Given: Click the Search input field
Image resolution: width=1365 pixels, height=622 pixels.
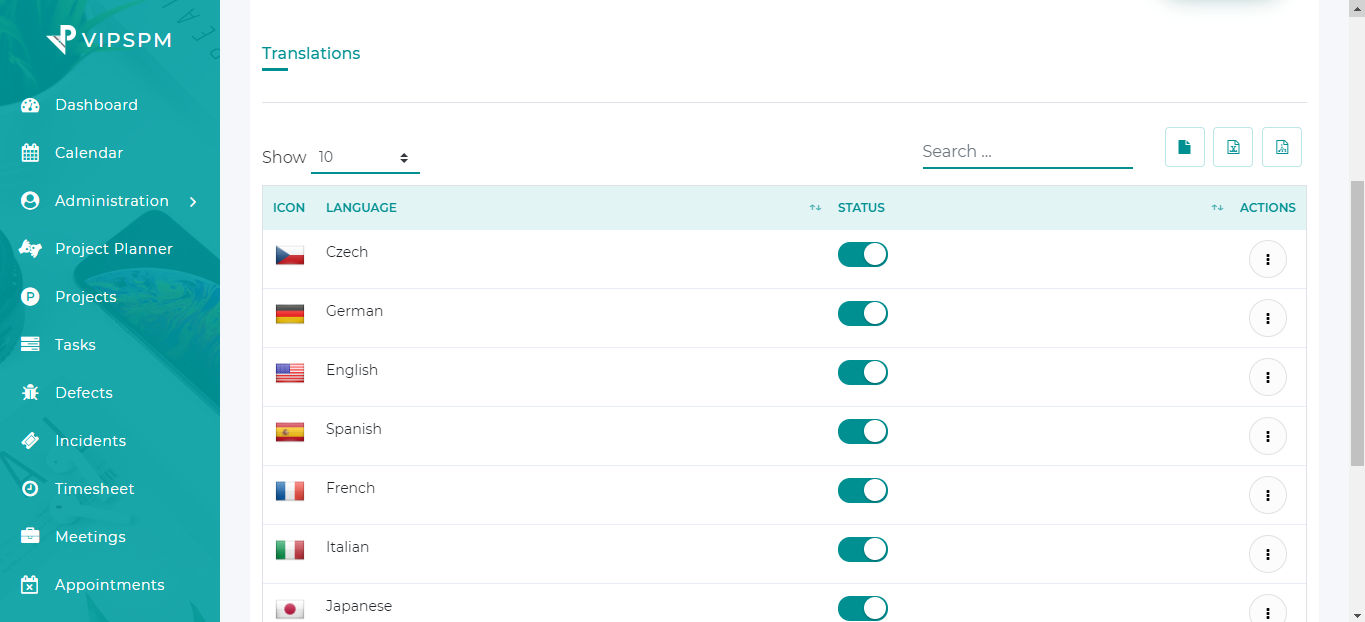Looking at the screenshot, I should point(1027,152).
